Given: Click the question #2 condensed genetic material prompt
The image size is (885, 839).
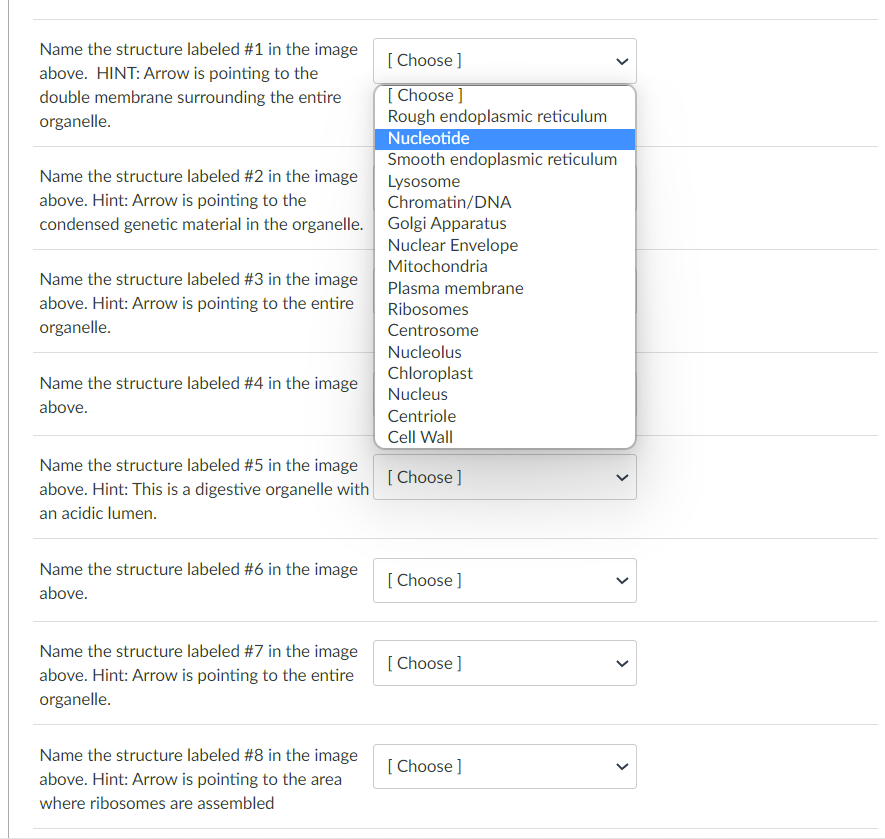Looking at the screenshot, I should coord(201,200).
